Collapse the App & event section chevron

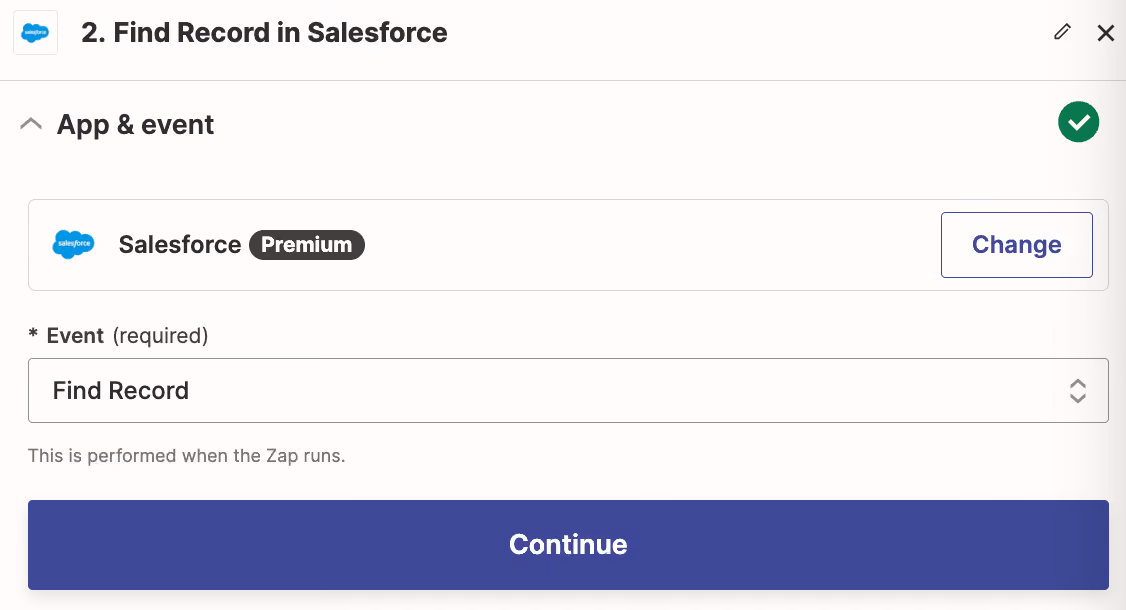pyautogui.click(x=31, y=124)
